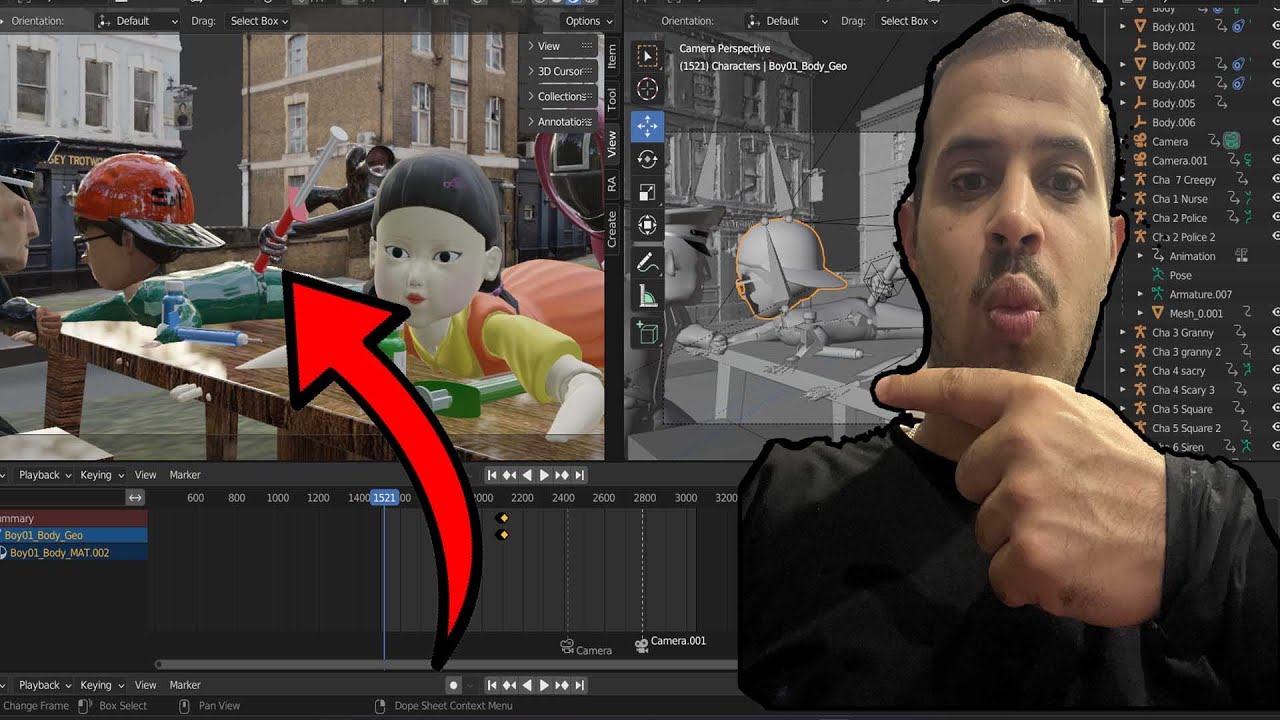1280x720 pixels.
Task: Select the 3D Cursor tool
Action: click(647, 90)
